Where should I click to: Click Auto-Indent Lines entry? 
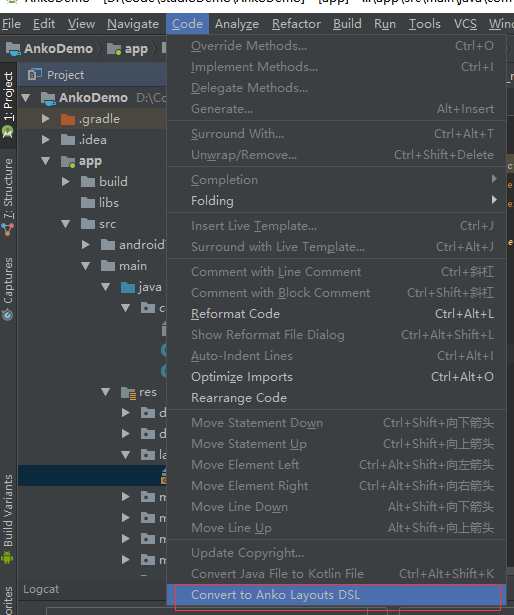click(x=336, y=356)
